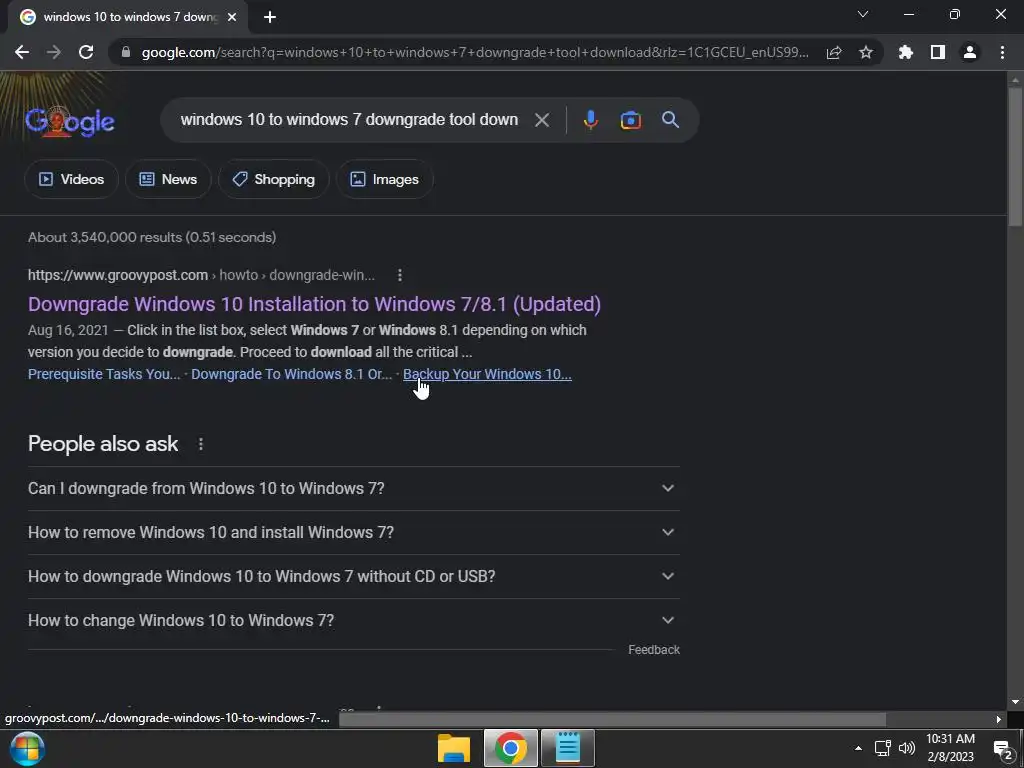Open volume control tray icon
1024x768 pixels.
point(906,748)
